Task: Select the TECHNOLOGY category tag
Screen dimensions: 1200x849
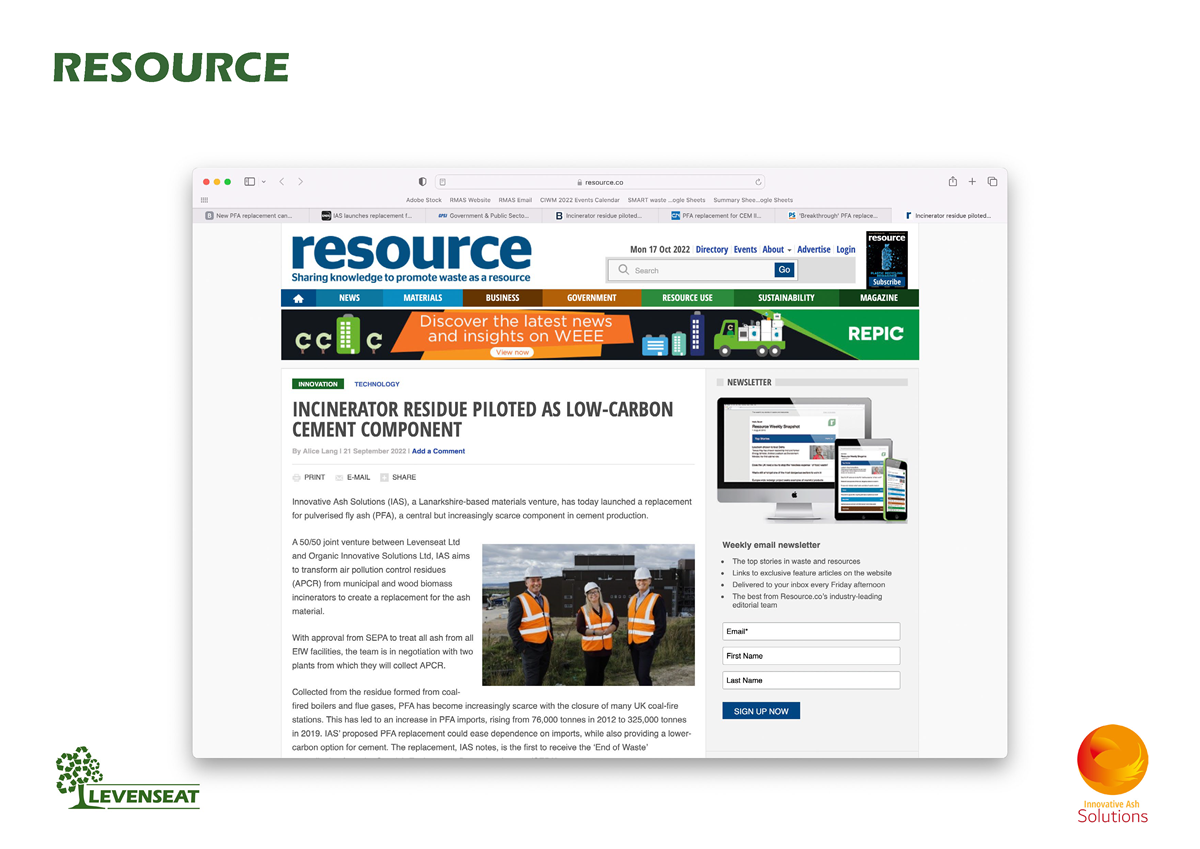Action: pos(377,384)
